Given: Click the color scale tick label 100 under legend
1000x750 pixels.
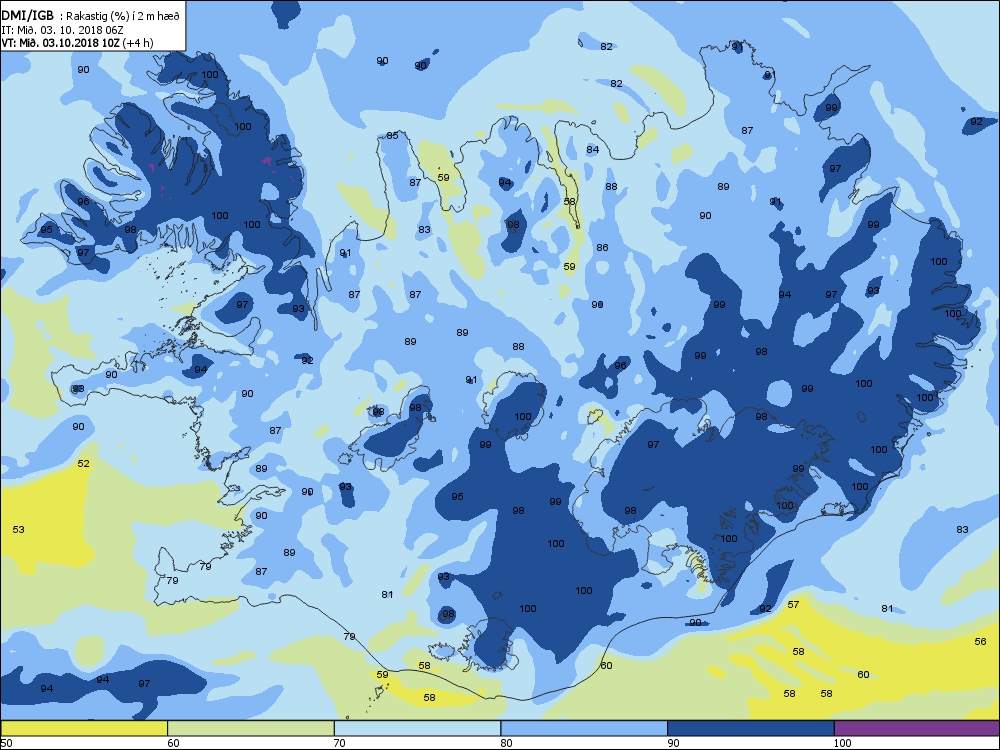Looking at the screenshot, I should (x=842, y=743).
